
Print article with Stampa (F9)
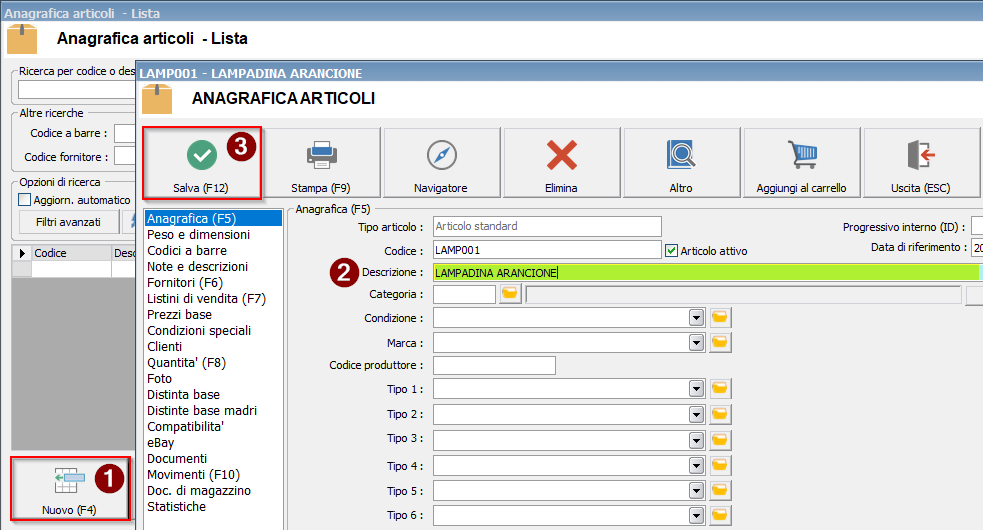[321, 163]
